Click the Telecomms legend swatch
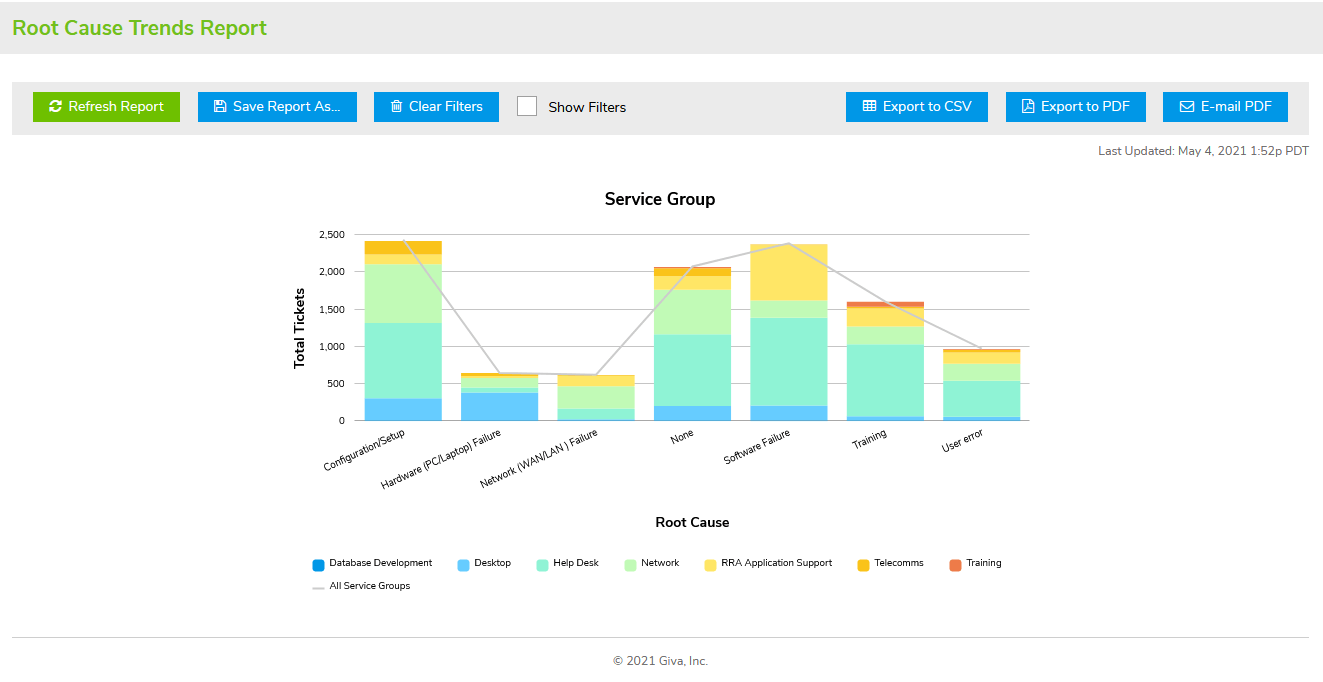 tap(864, 564)
